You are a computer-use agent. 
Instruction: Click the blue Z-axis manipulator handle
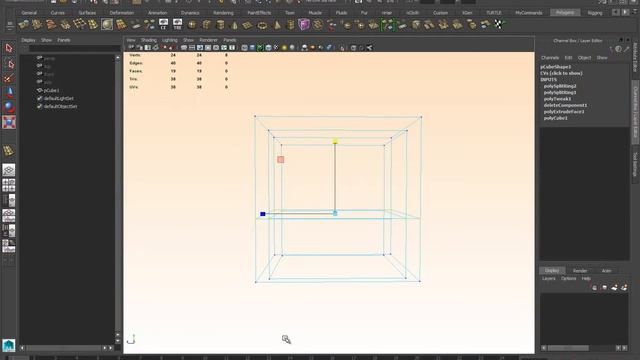263,214
